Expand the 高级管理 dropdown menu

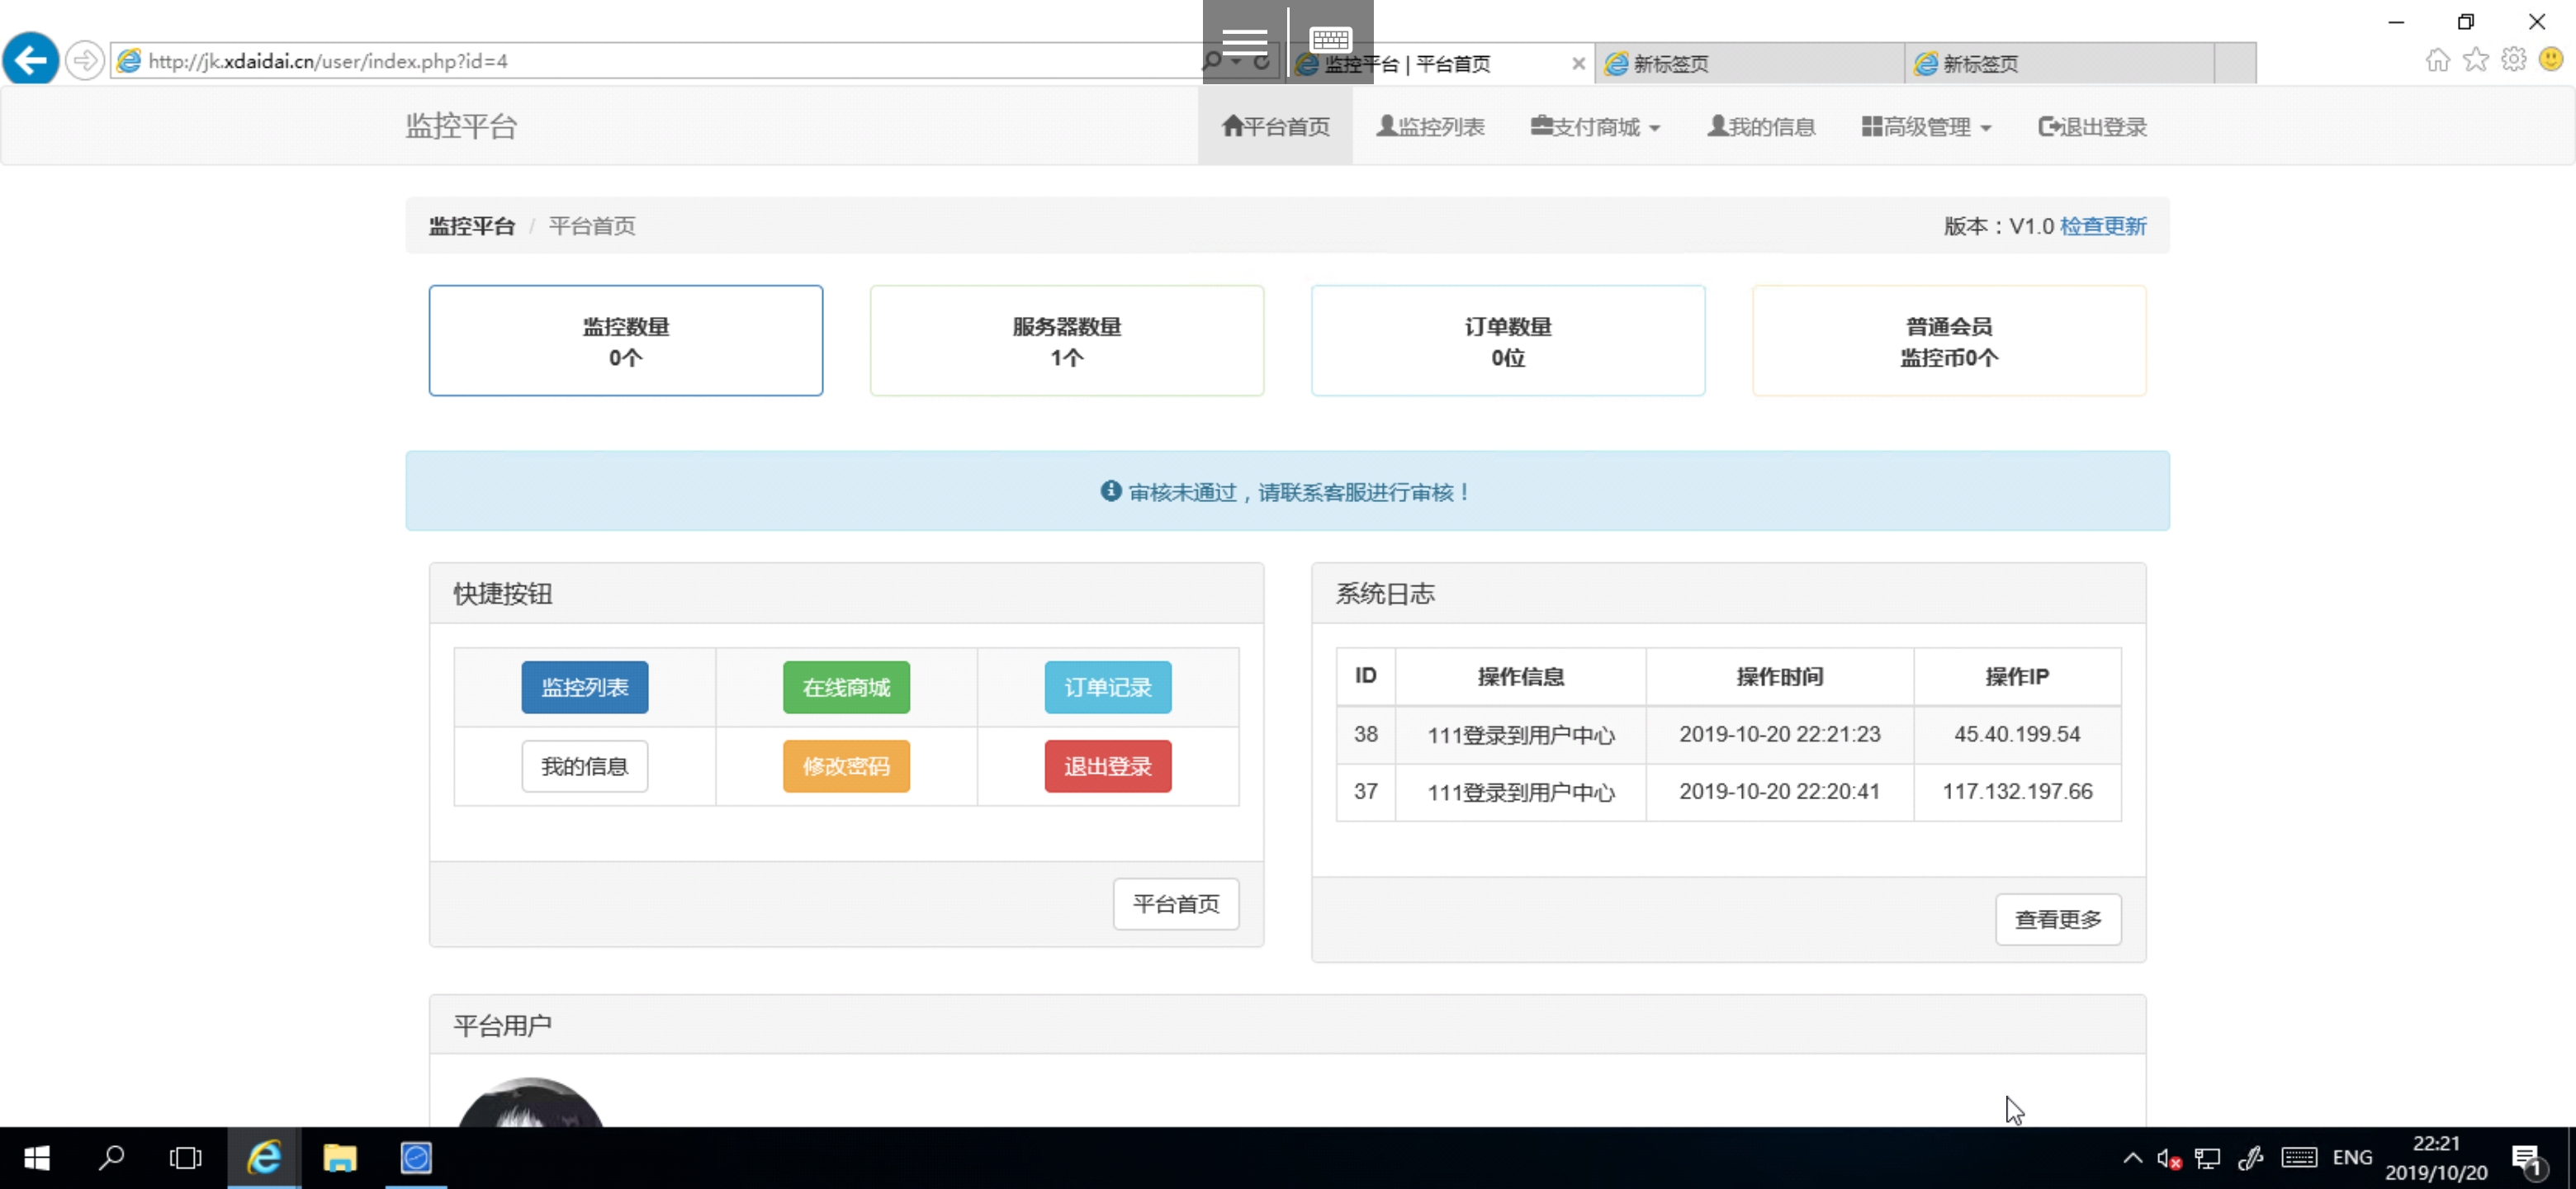(x=1926, y=127)
